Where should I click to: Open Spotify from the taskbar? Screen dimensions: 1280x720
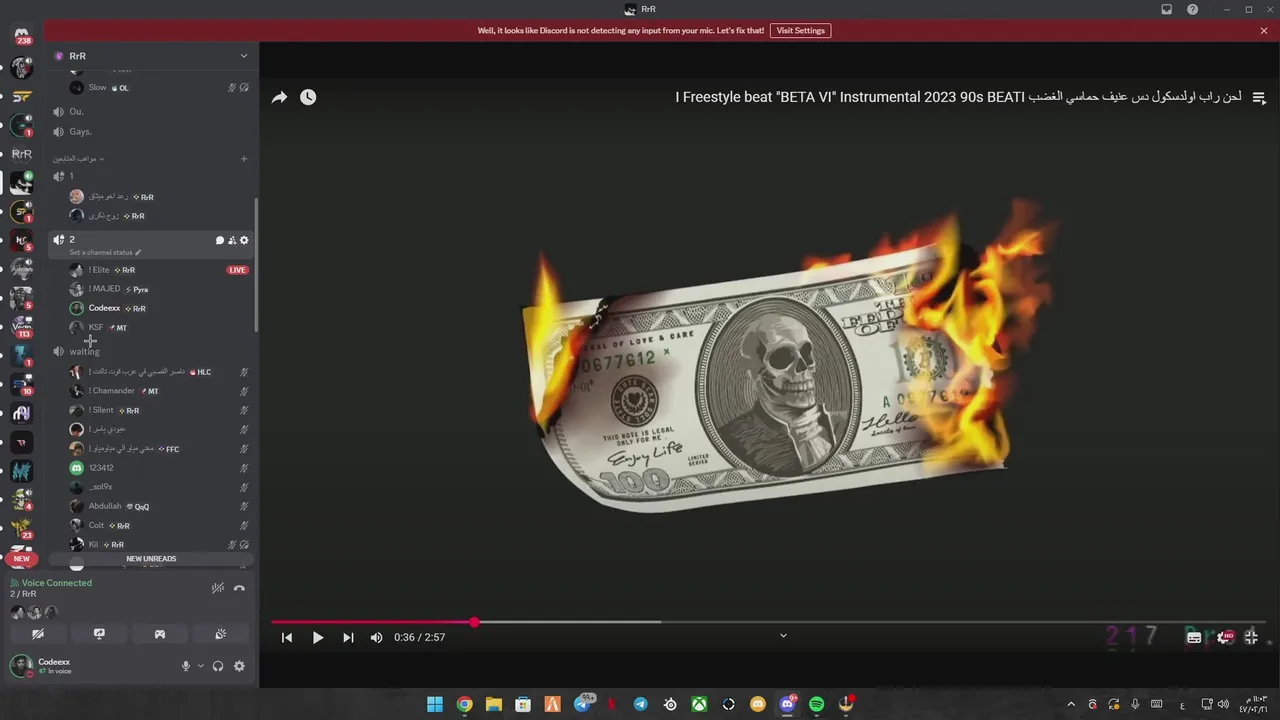click(817, 704)
